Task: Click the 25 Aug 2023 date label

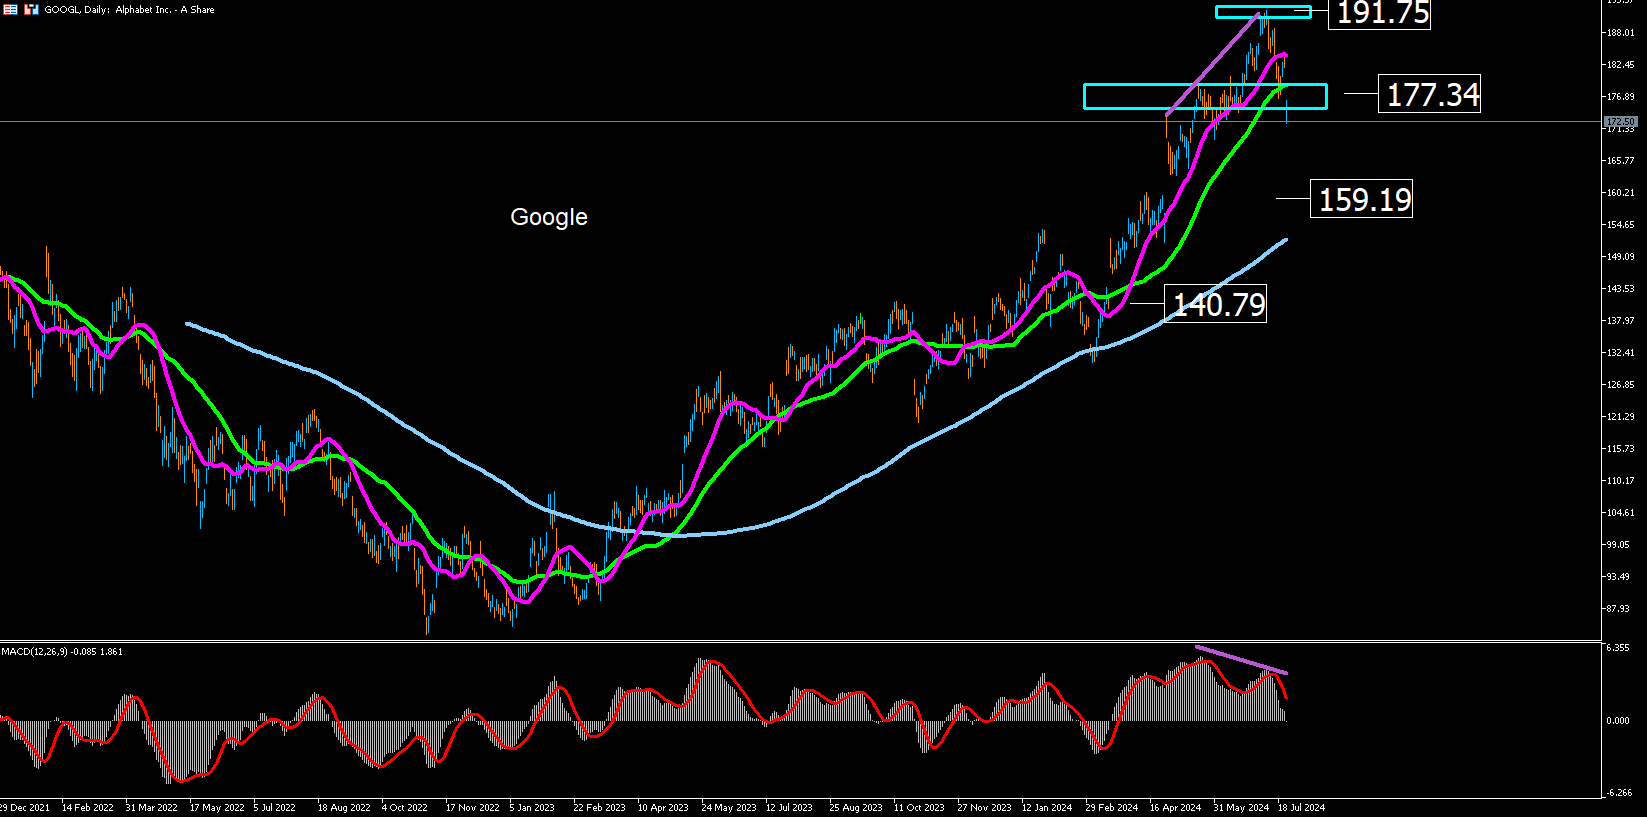Action: click(x=856, y=807)
